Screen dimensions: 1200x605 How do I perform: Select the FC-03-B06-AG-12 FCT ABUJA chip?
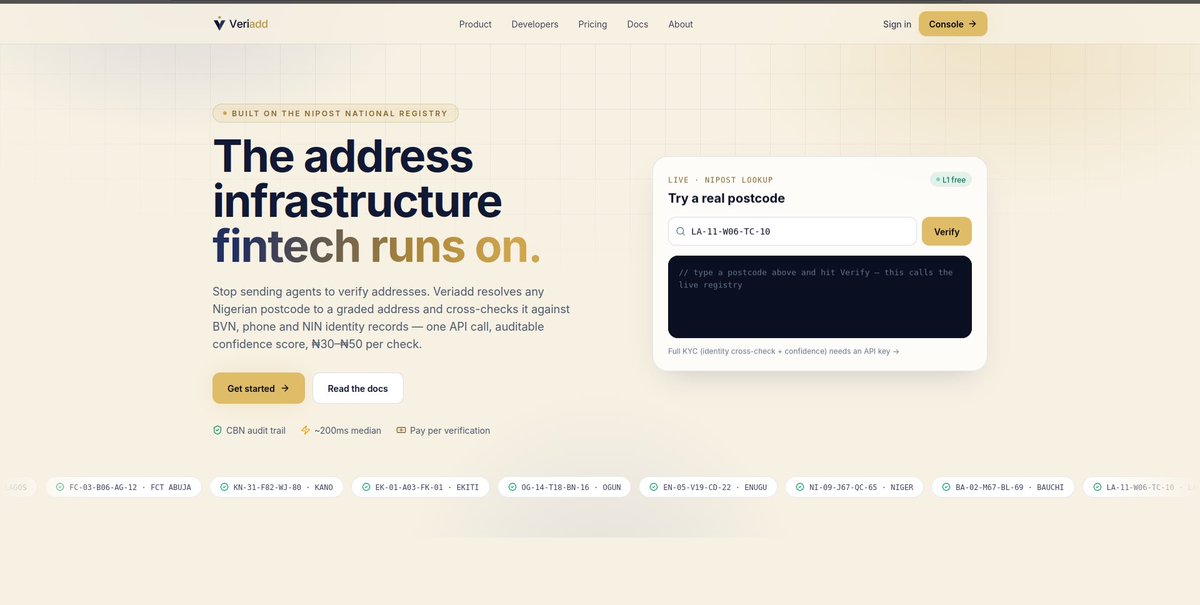[x=124, y=487]
